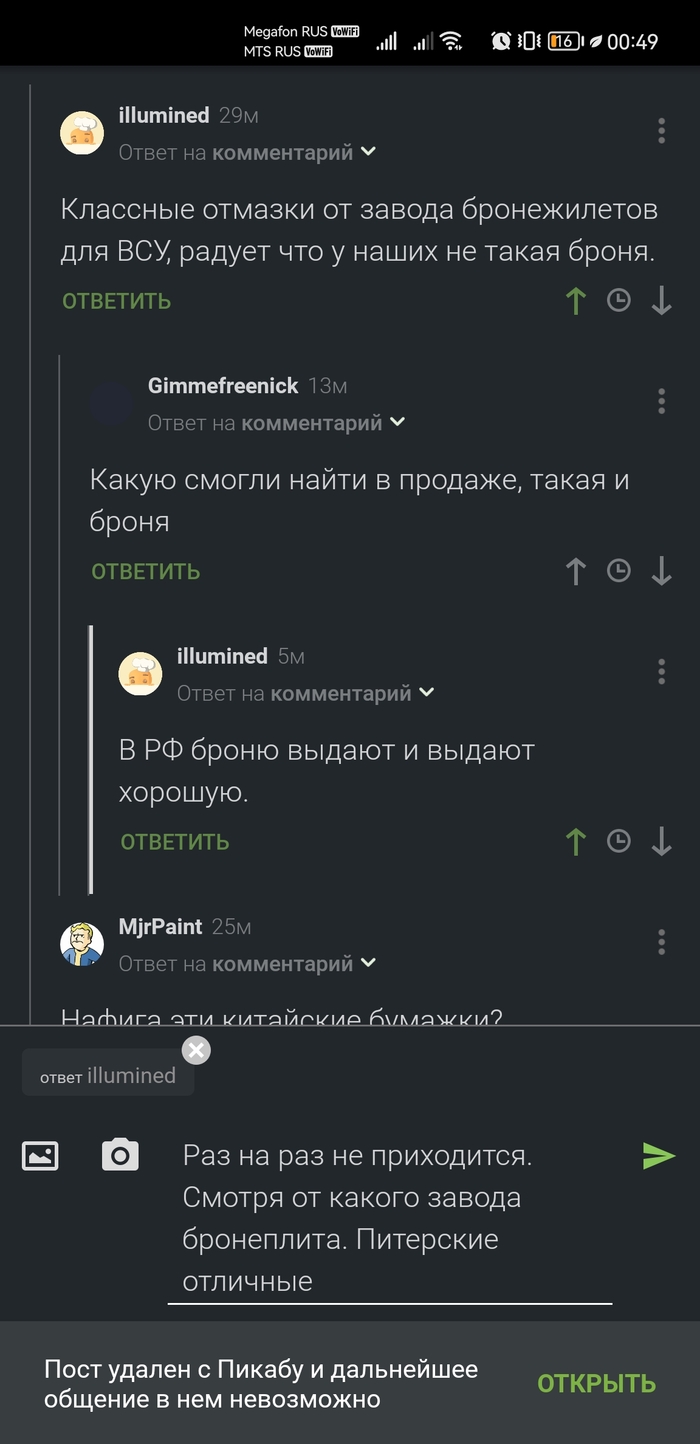
Task: Open three-dot menu on Gimmefreenick's comment
Action: (661, 401)
